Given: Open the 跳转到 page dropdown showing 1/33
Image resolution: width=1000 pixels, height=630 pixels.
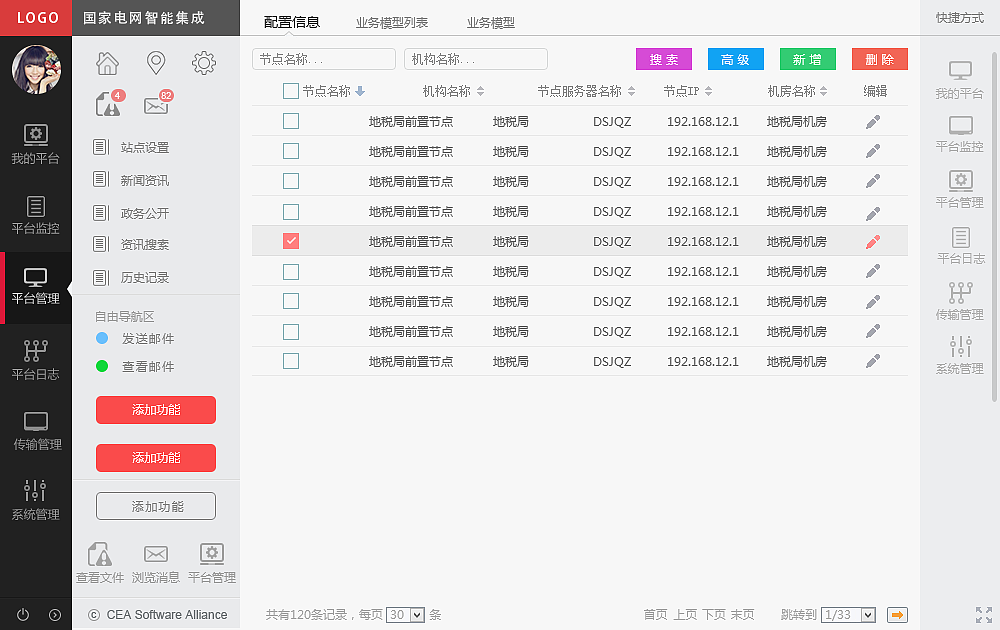Looking at the screenshot, I should point(848,615).
